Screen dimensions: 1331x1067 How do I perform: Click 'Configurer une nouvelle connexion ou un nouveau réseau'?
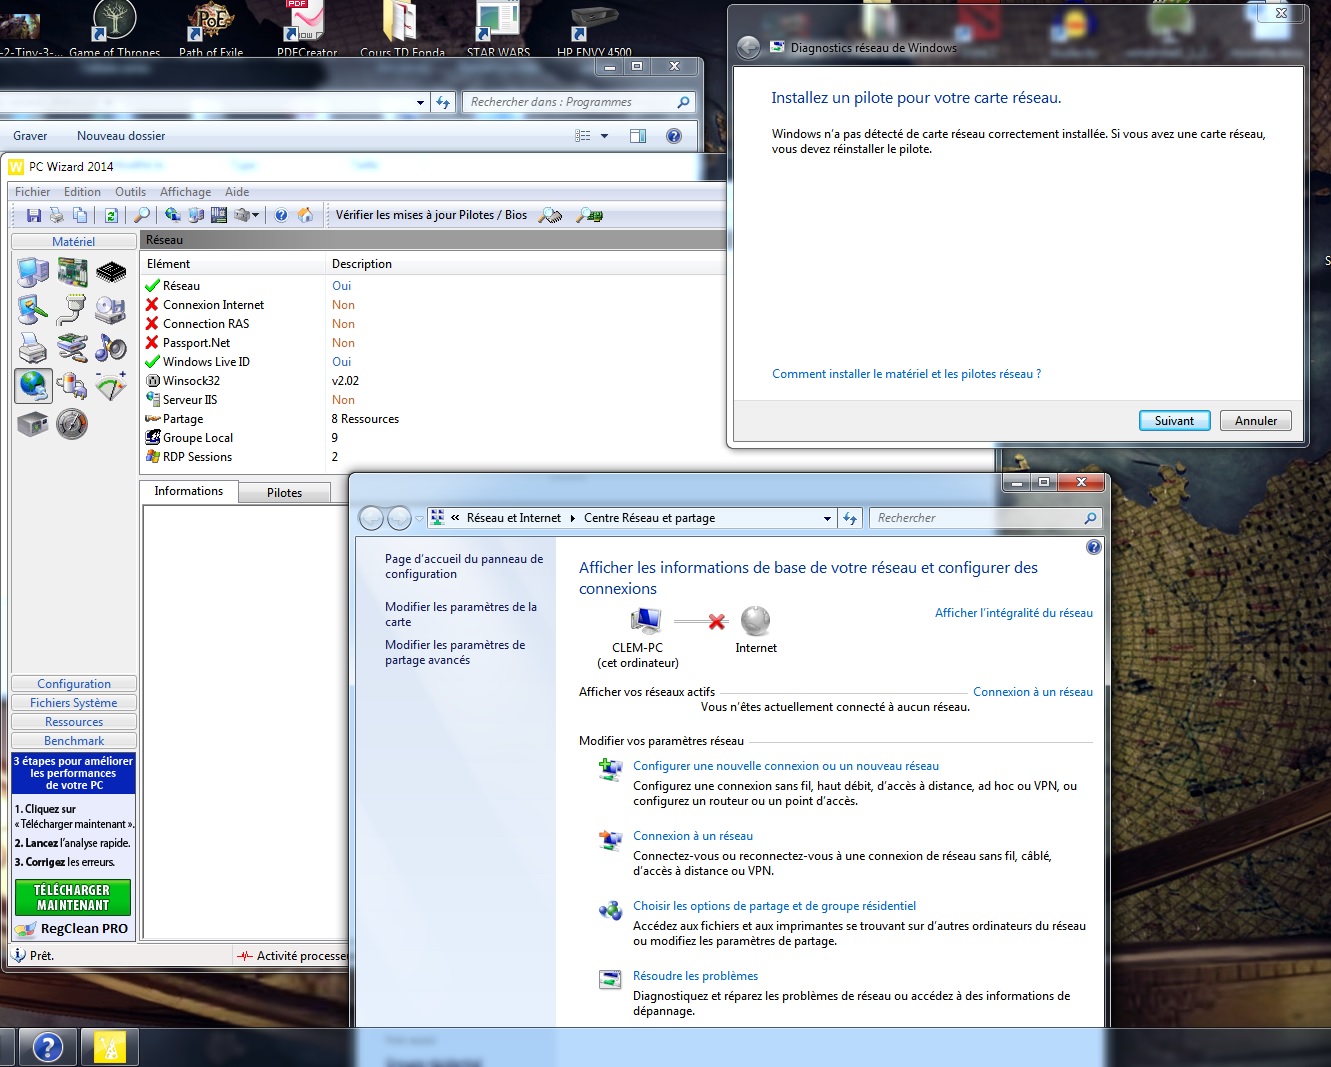point(786,766)
